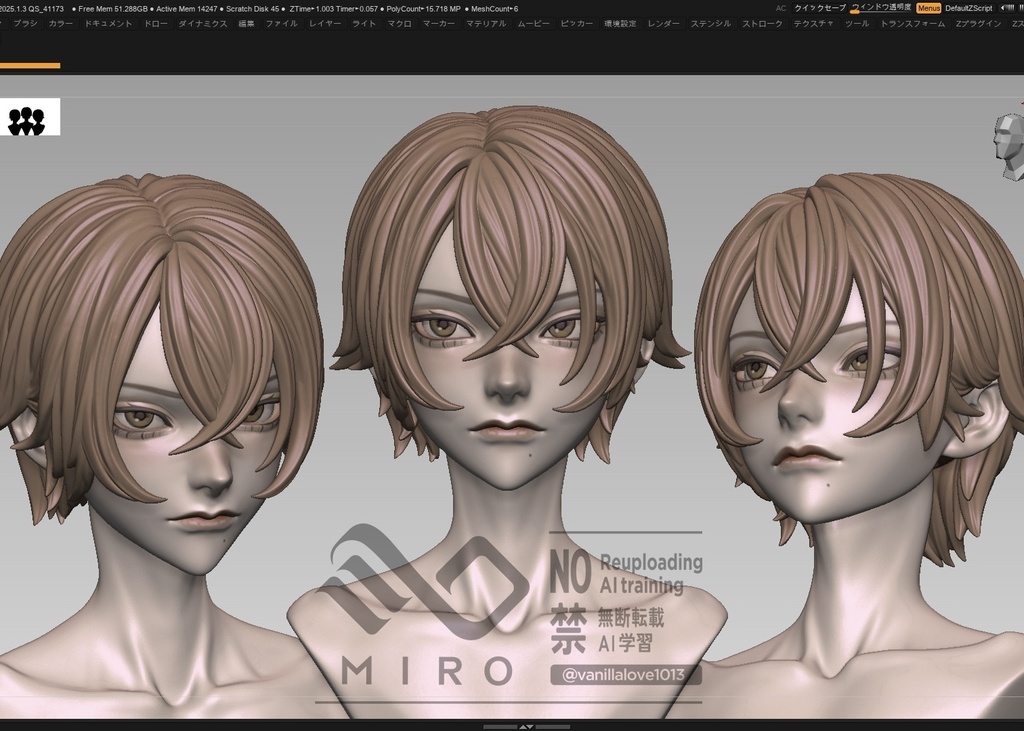
Task: Click the DefaultZScript button
Action: (968, 8)
